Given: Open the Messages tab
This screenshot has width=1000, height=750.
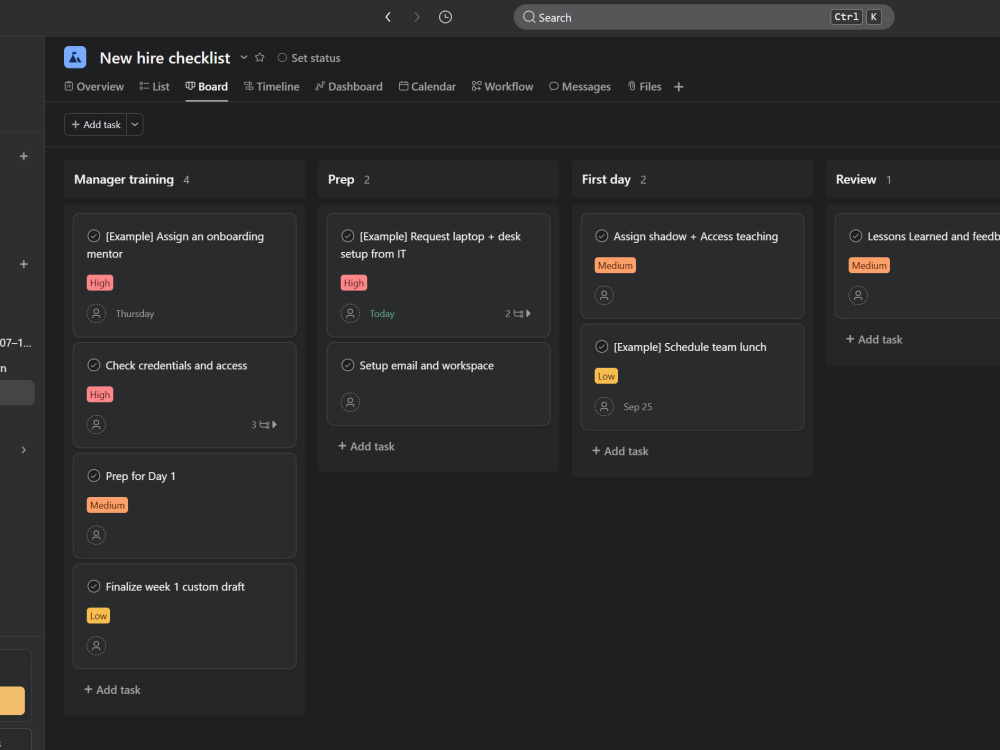Looking at the screenshot, I should click(x=580, y=87).
